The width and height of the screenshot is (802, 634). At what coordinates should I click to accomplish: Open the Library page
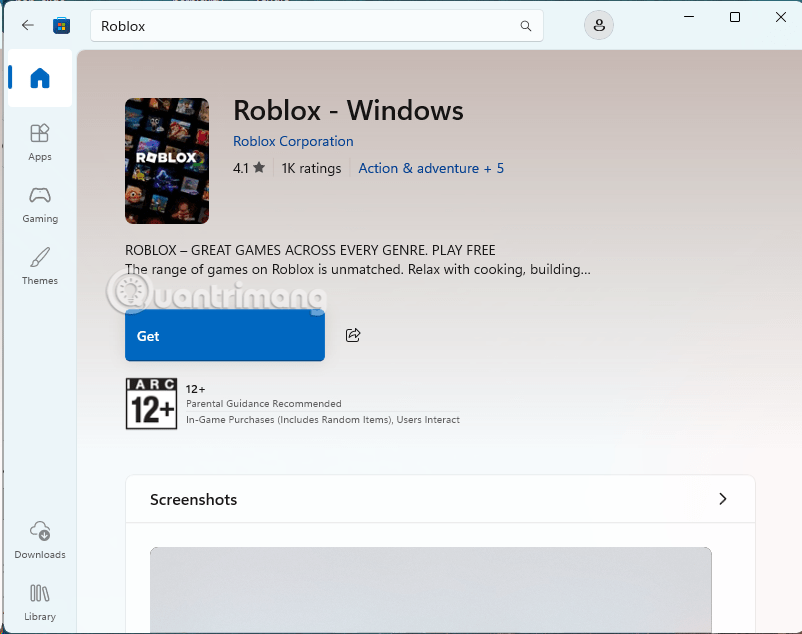pos(40,602)
